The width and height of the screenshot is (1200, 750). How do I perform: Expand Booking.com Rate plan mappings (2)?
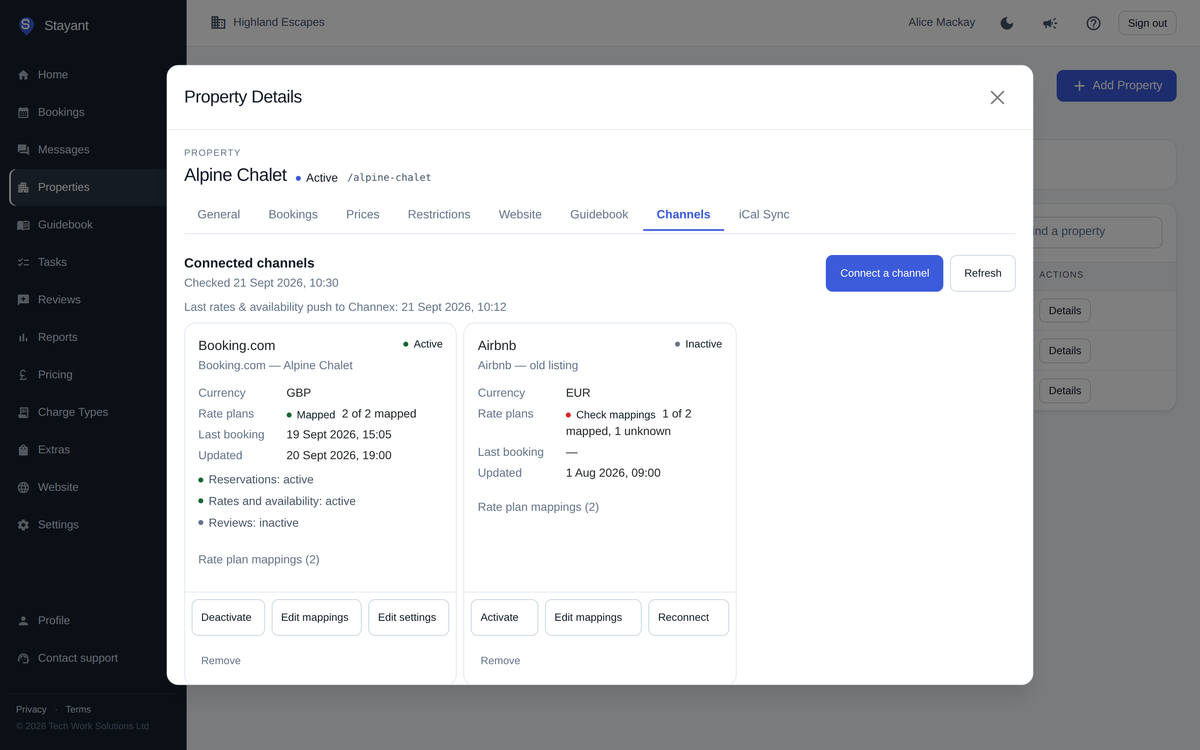(x=259, y=560)
